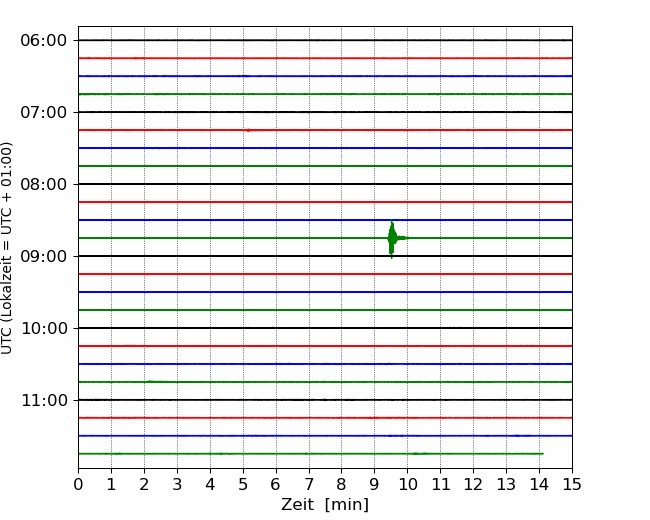Click the 09:00 time axis label
The height and width of the screenshot is (520, 650).
(x=44, y=256)
